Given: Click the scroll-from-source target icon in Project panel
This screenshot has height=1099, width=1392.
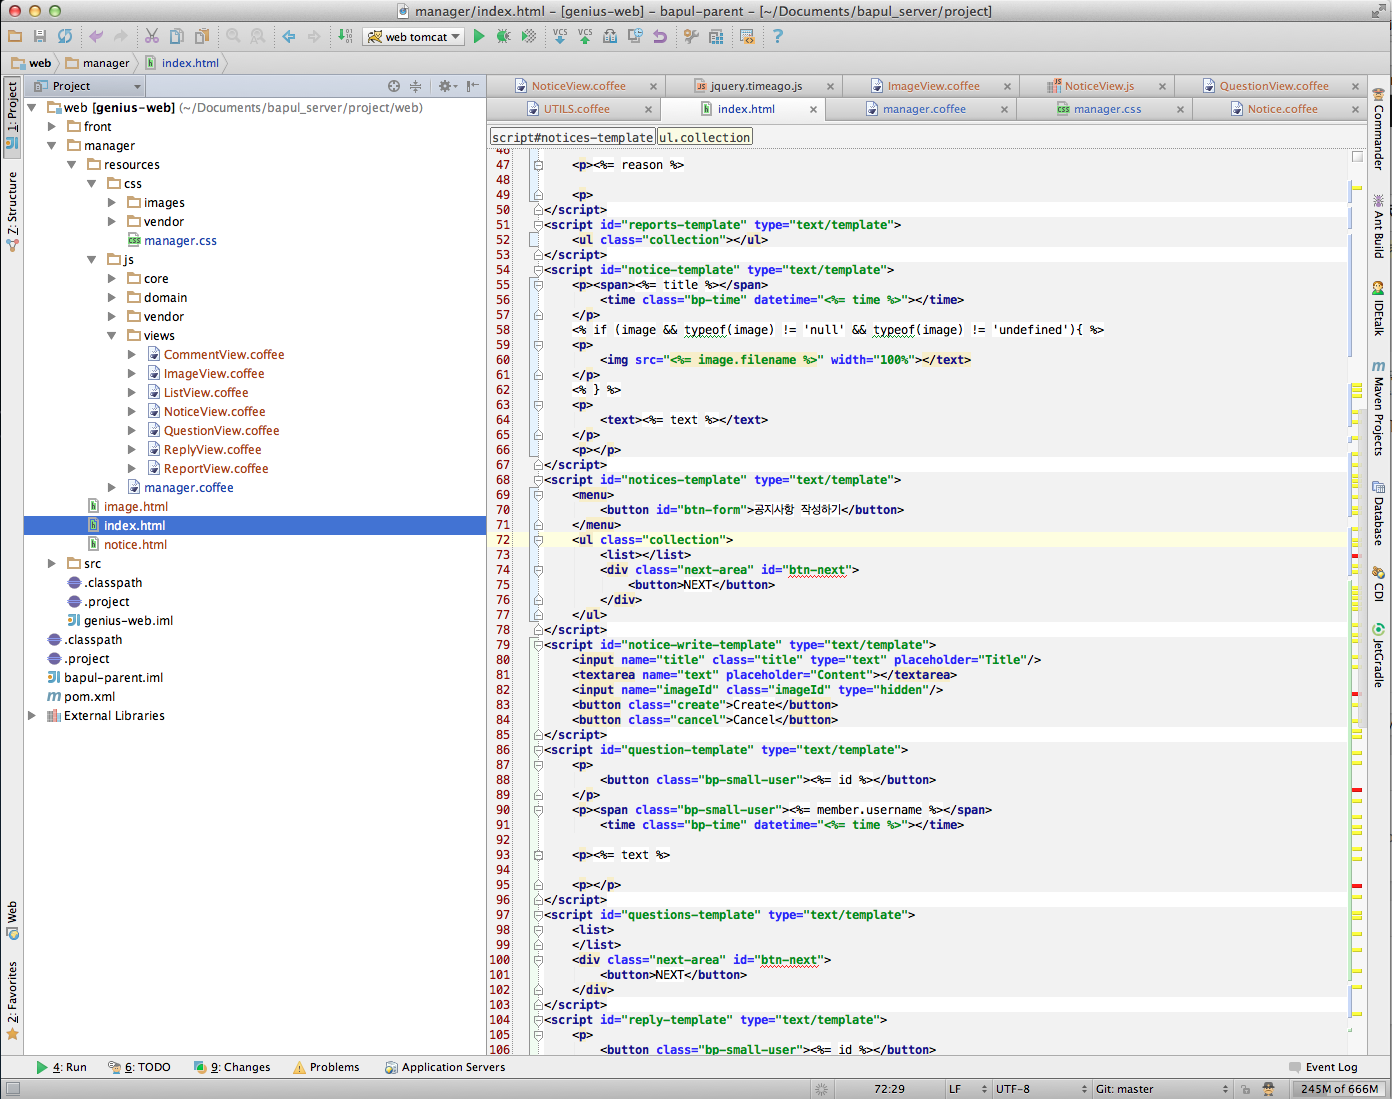Looking at the screenshot, I should point(394,86).
